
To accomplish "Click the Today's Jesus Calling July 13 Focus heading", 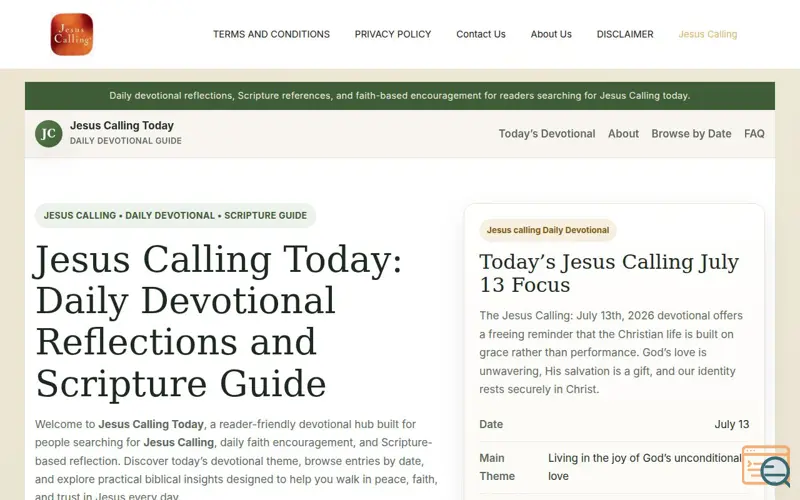I will 609,273.
